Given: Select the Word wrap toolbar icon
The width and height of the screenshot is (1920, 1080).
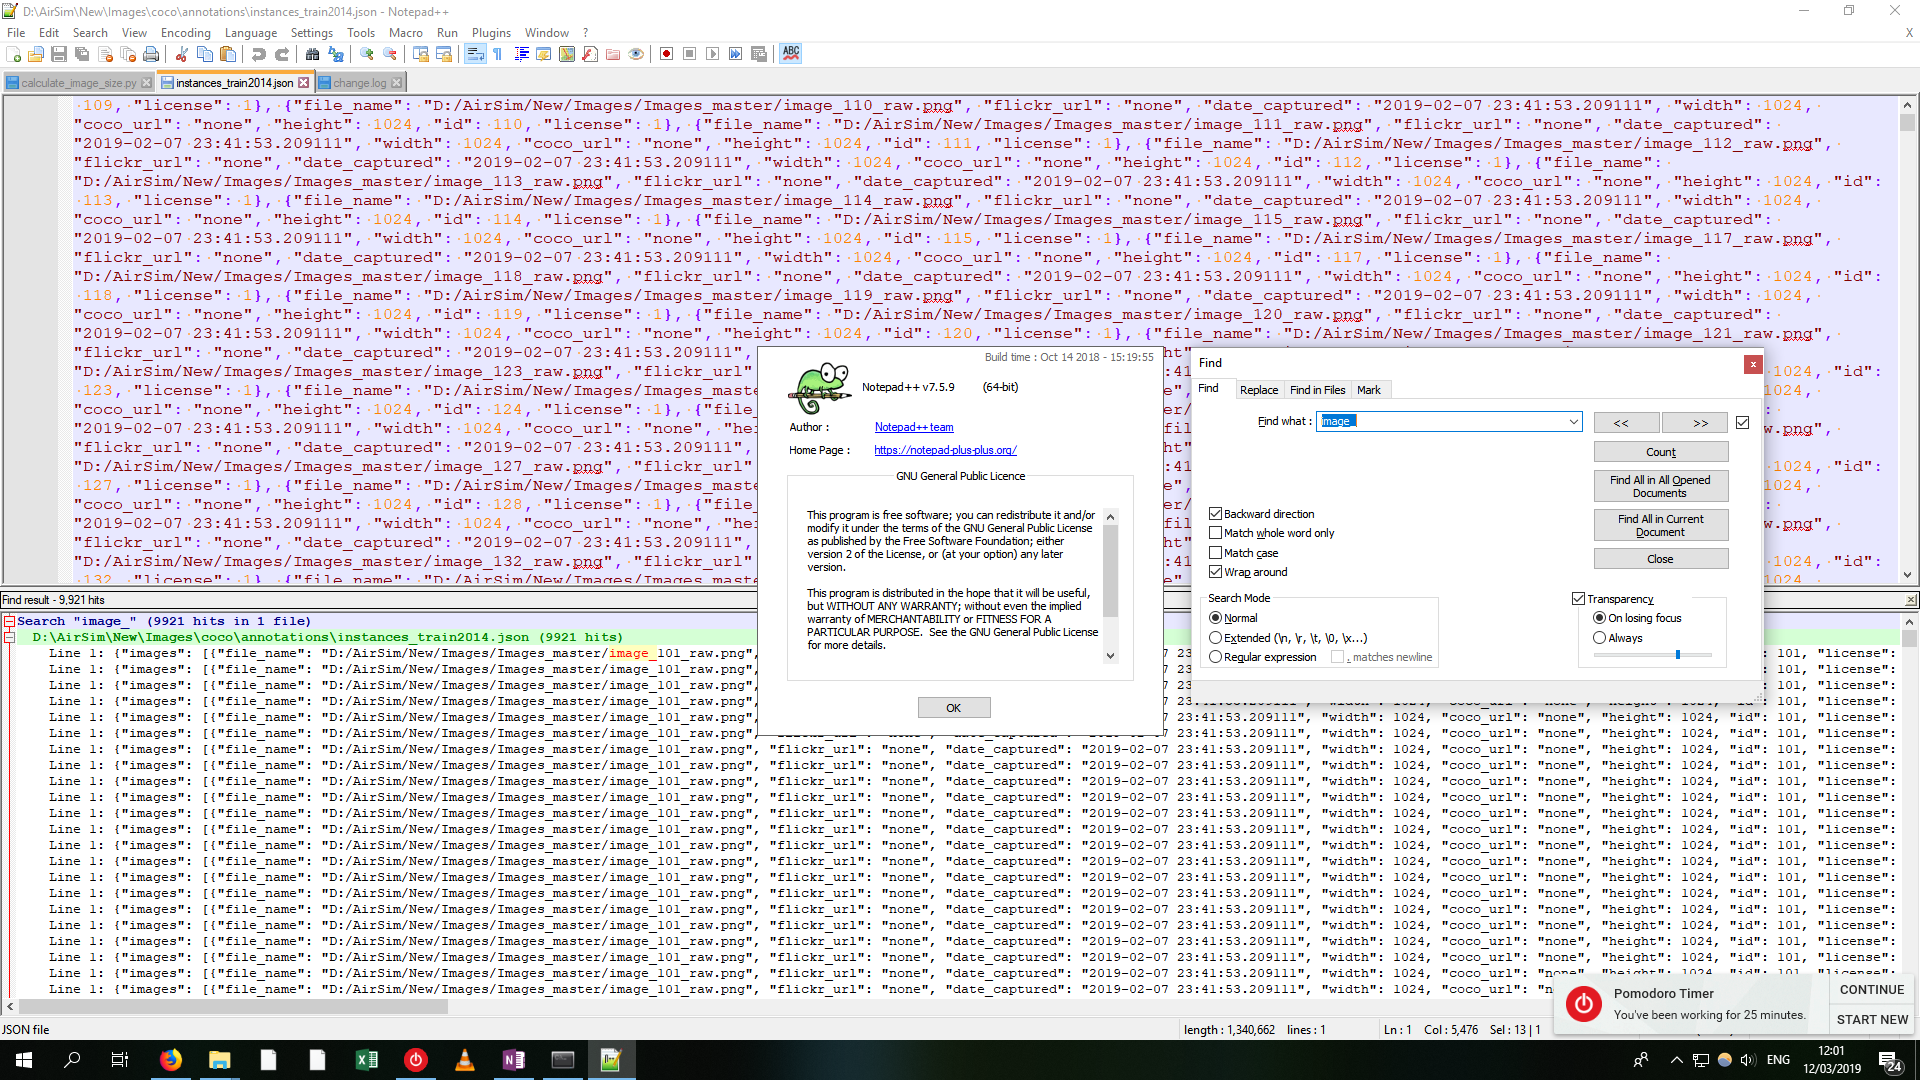Looking at the screenshot, I should point(473,54).
